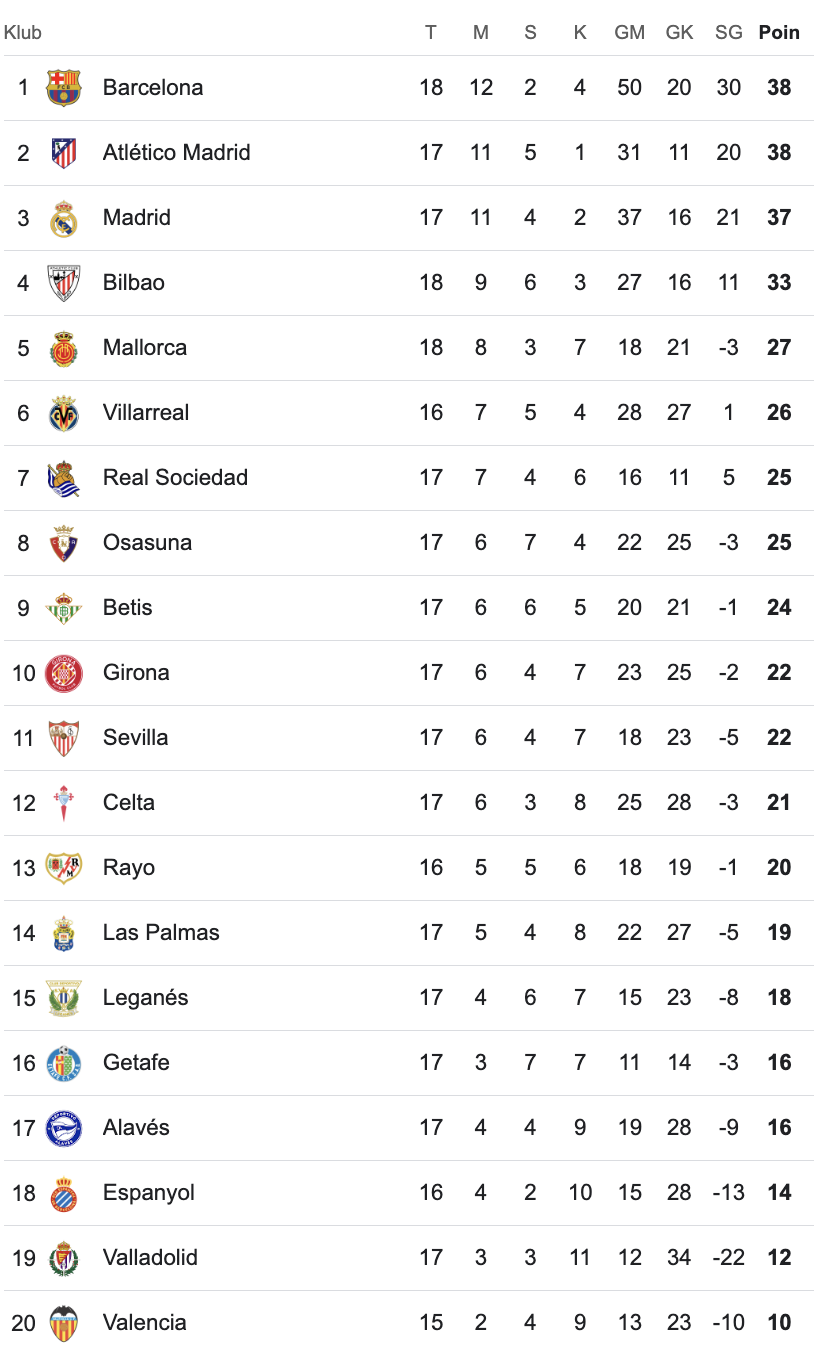Click the Klub column header
Screen dimensions: 814x1366
[23, 32]
